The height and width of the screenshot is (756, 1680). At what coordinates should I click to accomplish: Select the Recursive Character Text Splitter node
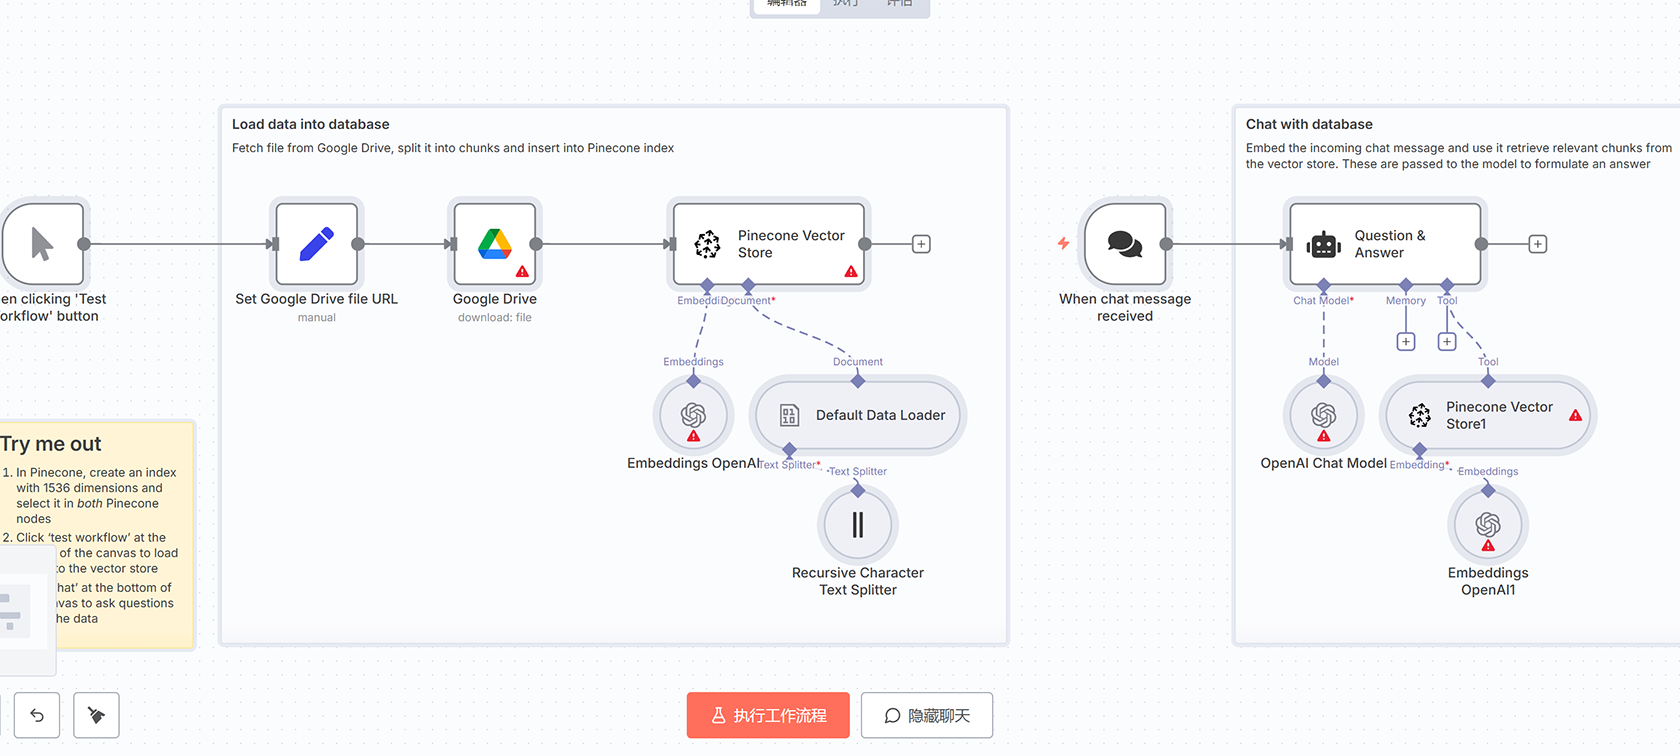tap(857, 525)
